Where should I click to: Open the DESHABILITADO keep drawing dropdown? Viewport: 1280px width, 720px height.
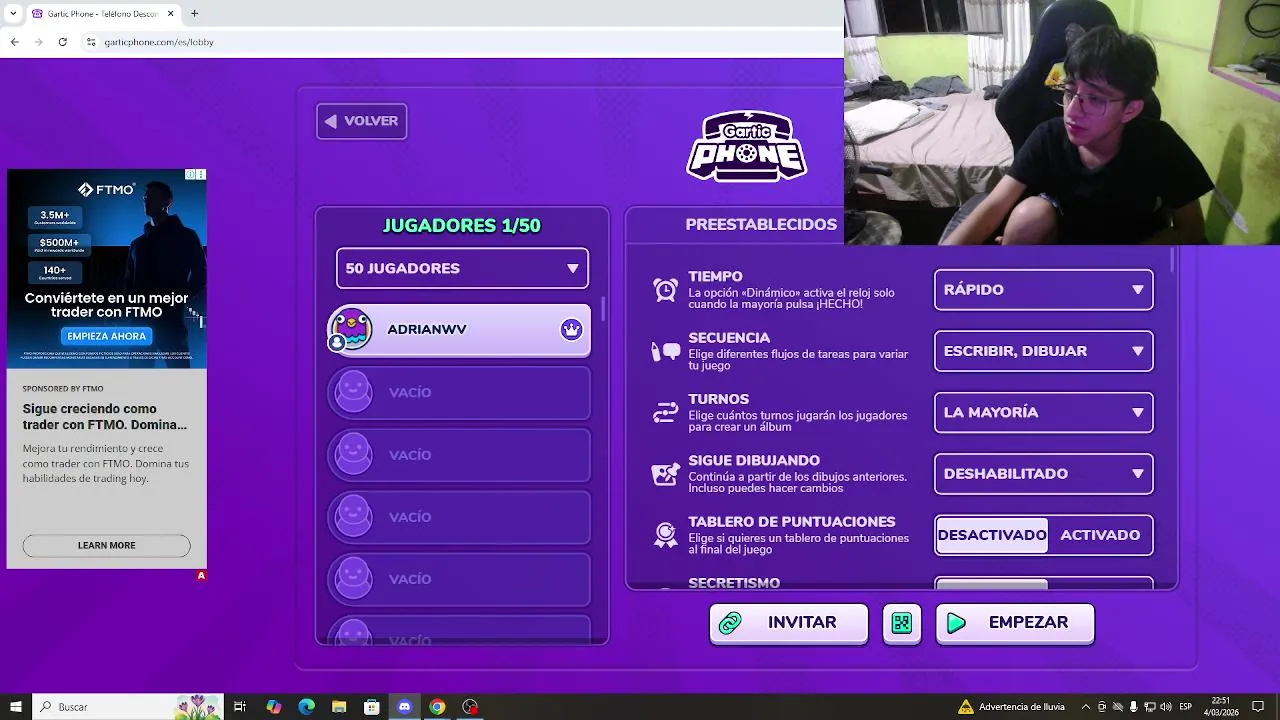(1043, 474)
